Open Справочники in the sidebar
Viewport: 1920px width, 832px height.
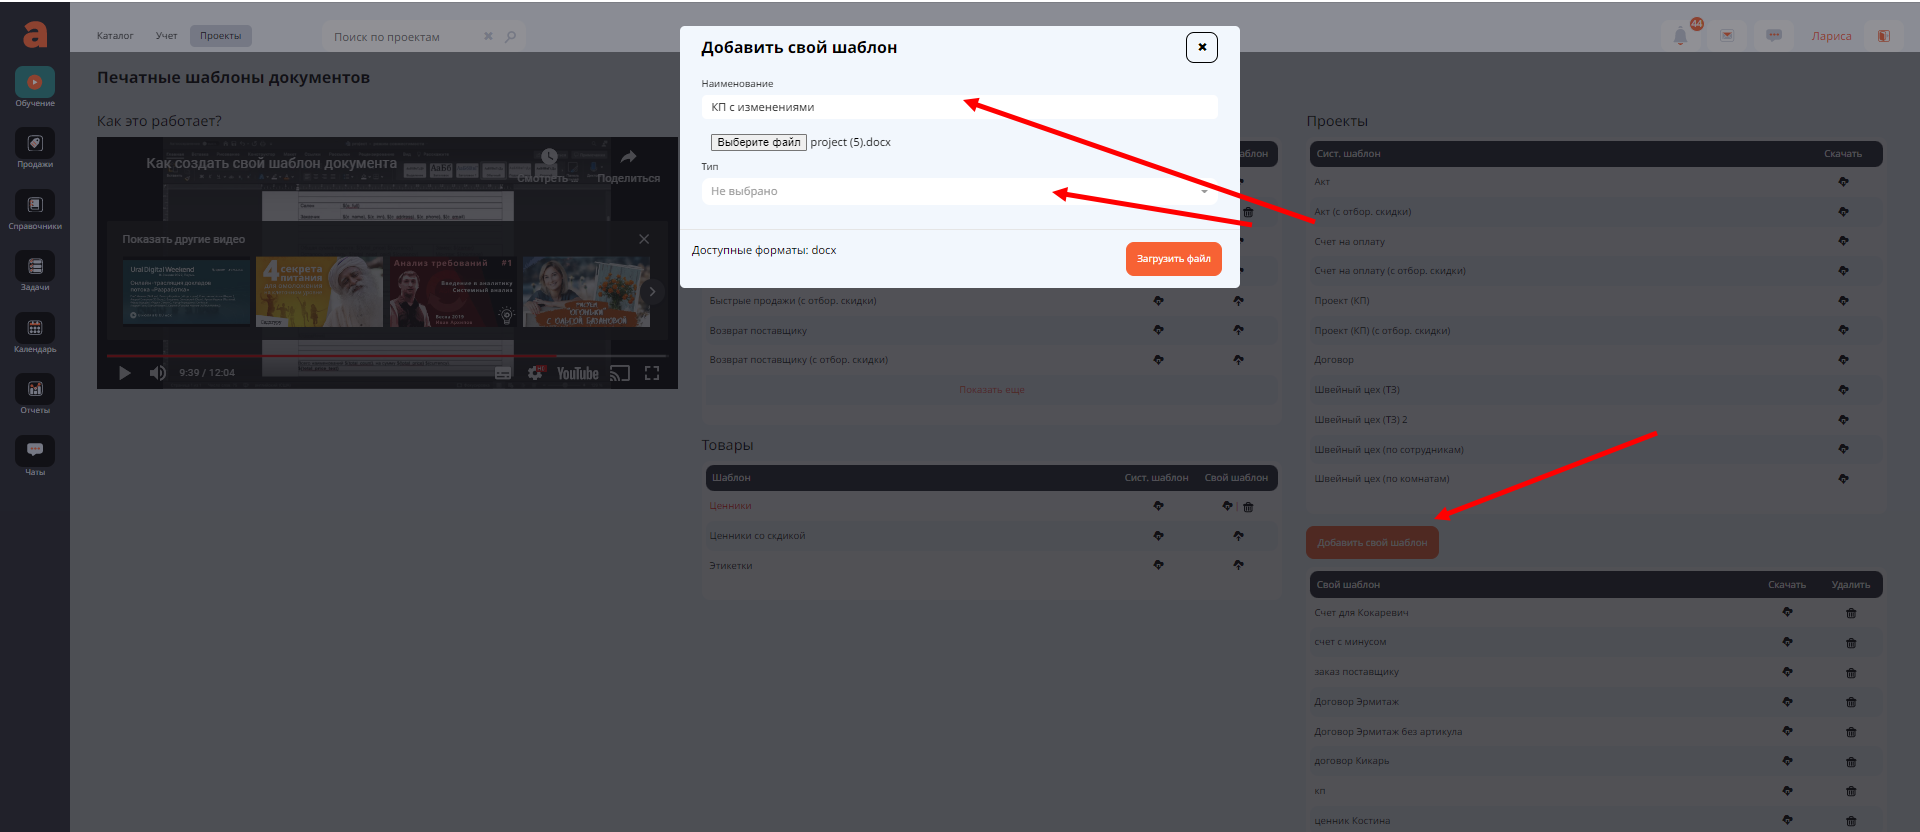click(x=35, y=209)
